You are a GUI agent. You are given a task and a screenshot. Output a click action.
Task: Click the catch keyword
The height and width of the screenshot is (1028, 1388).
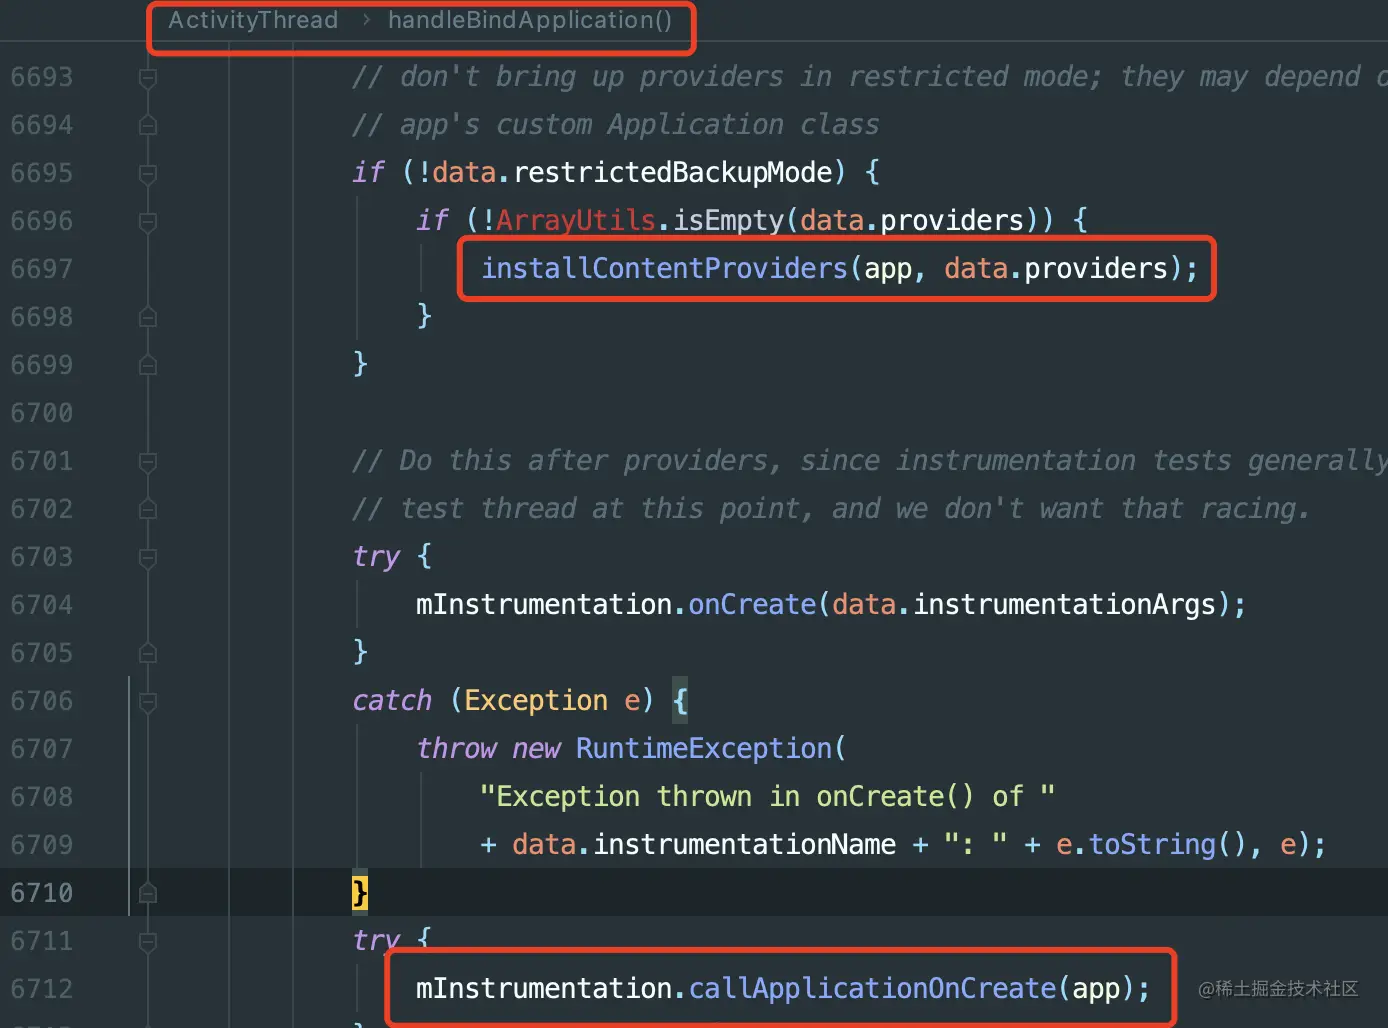coord(392,700)
